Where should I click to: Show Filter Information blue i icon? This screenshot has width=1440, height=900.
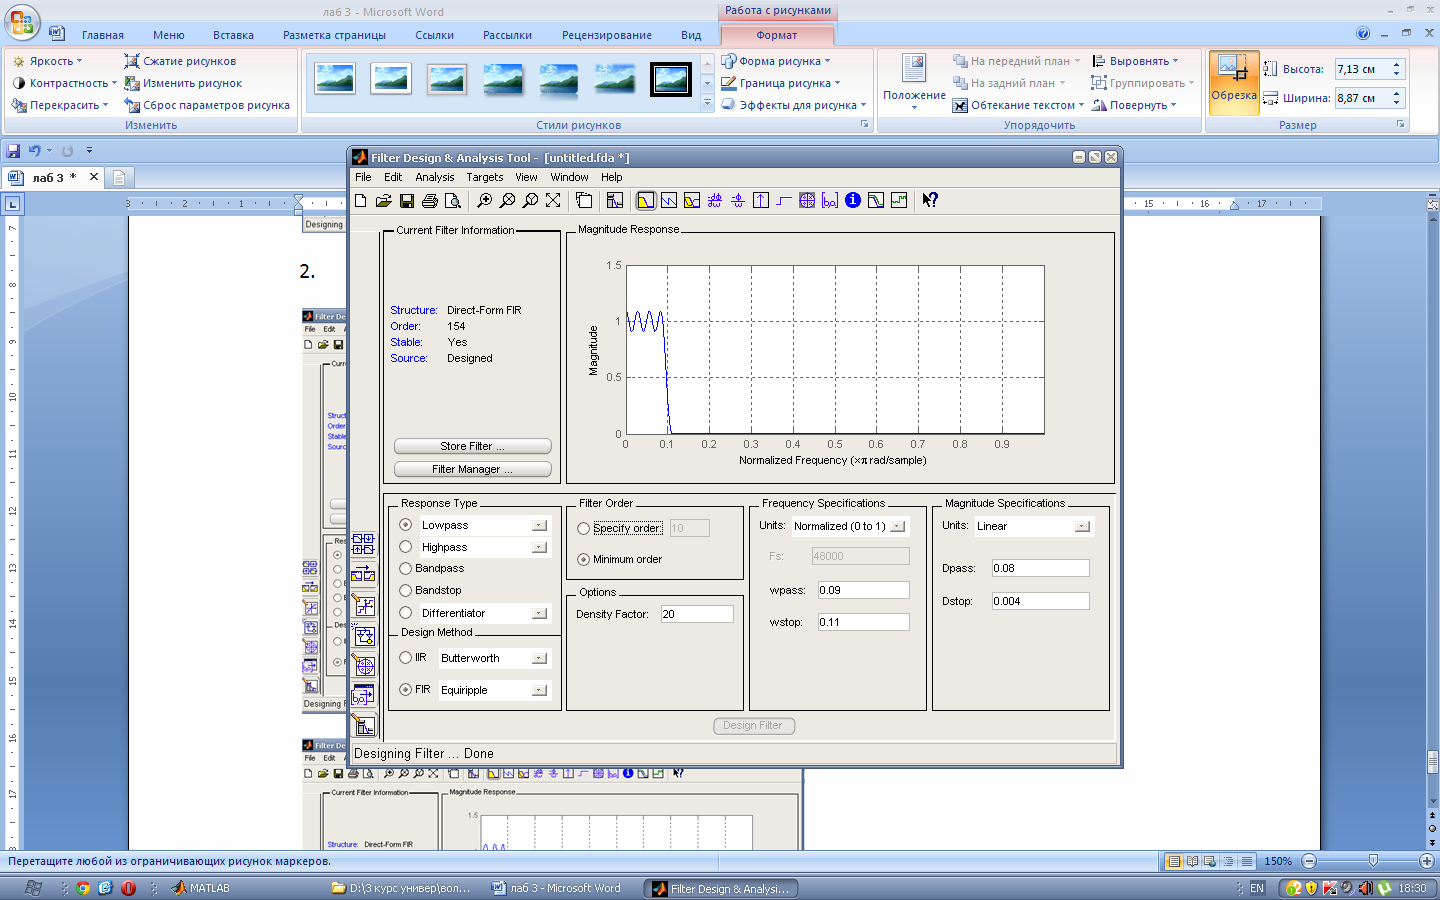tap(853, 201)
